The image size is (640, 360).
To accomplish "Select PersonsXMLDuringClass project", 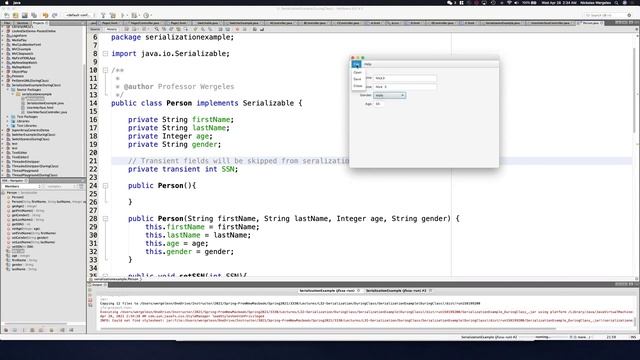I will pos(30,80).
